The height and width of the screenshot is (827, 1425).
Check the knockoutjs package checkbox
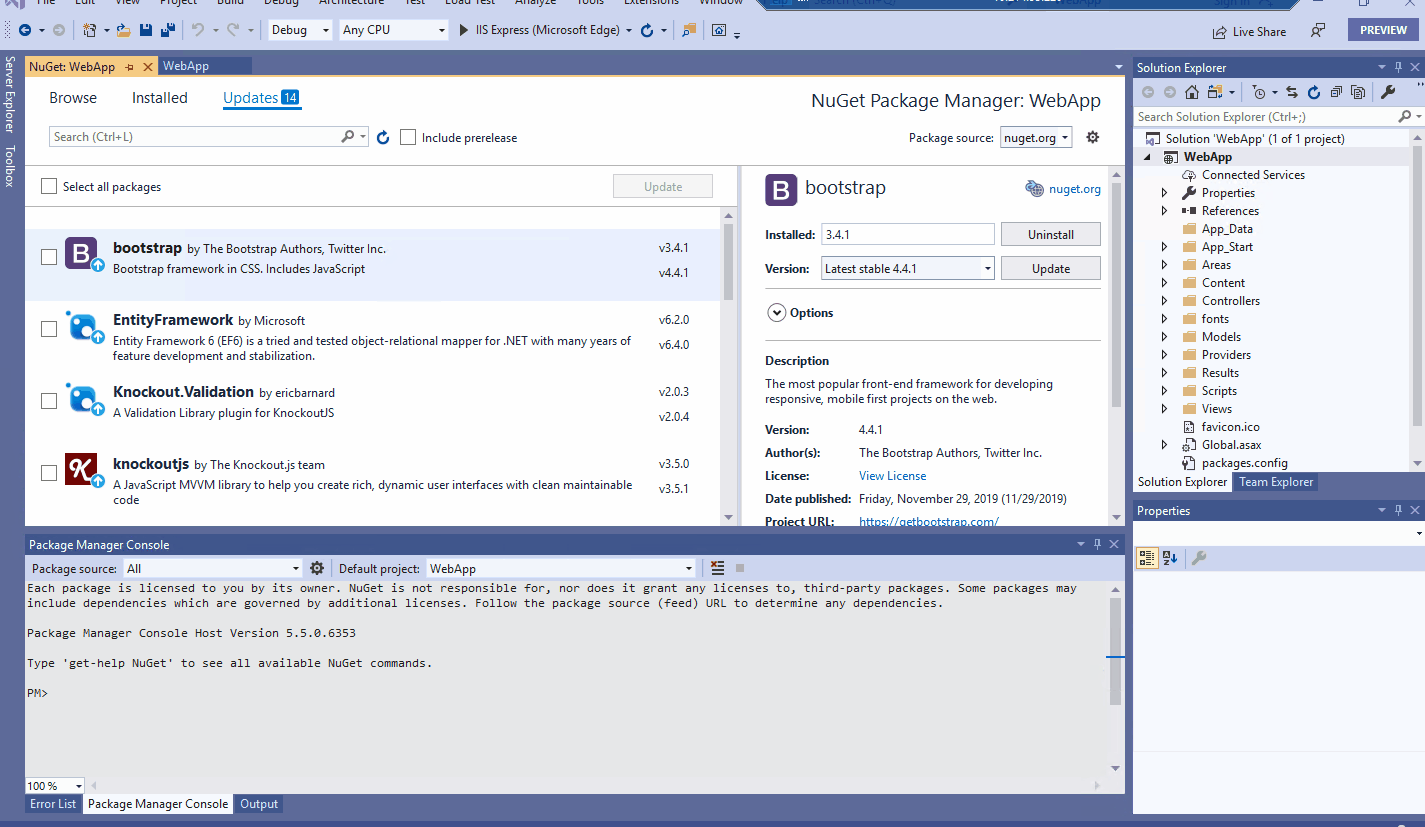point(49,473)
